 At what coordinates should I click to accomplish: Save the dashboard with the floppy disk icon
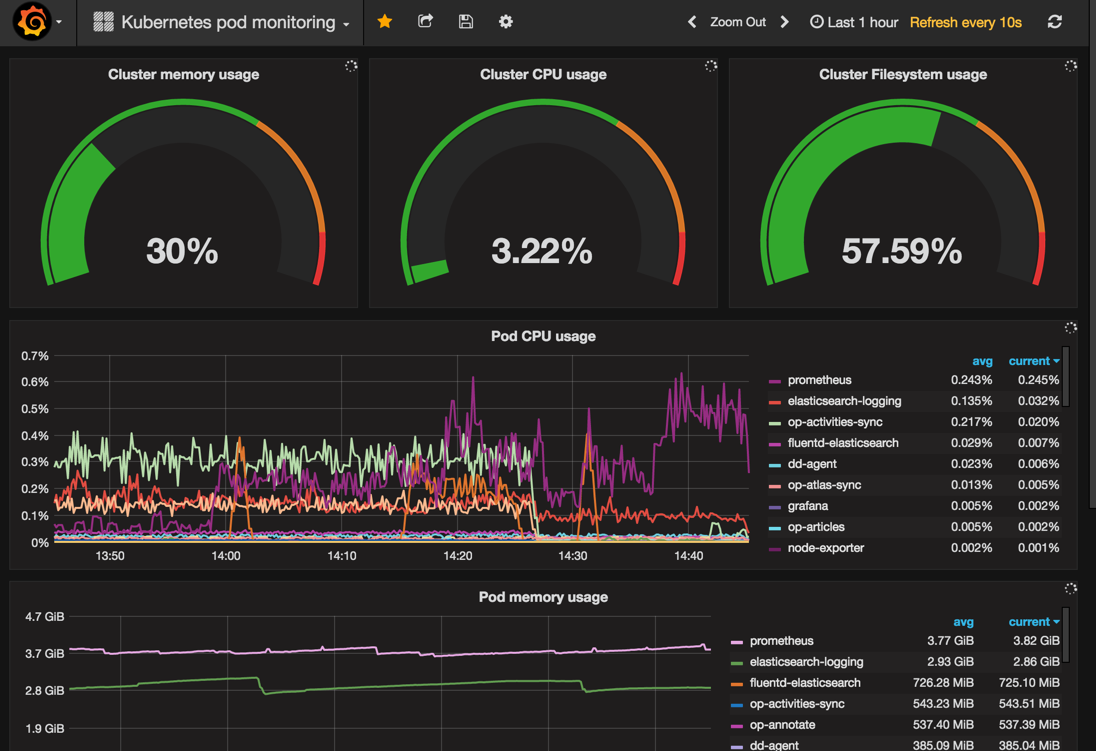pyautogui.click(x=466, y=22)
